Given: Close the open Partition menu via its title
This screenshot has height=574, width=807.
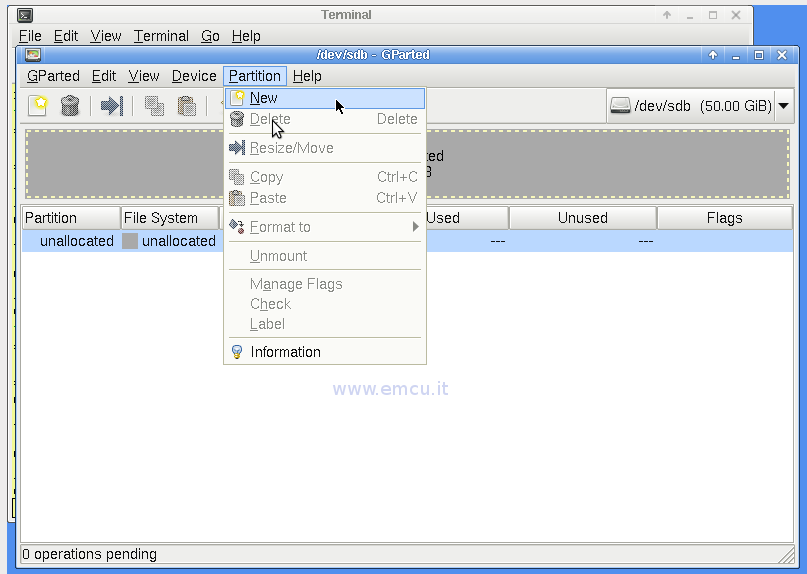Looking at the screenshot, I should coord(255,76).
